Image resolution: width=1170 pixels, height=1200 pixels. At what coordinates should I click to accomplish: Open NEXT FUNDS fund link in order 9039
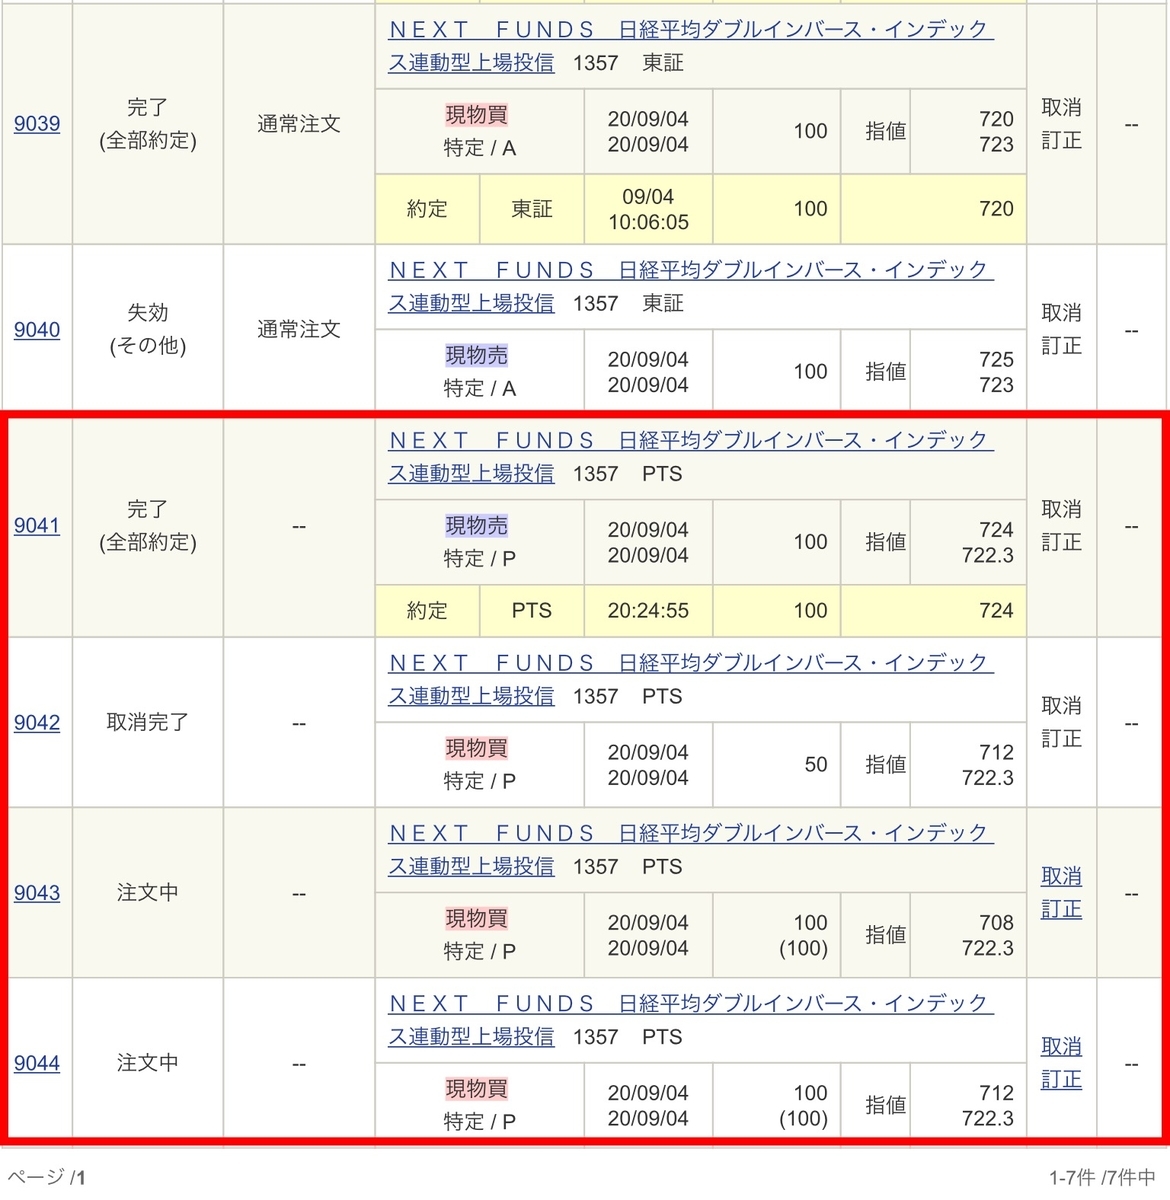pos(690,46)
